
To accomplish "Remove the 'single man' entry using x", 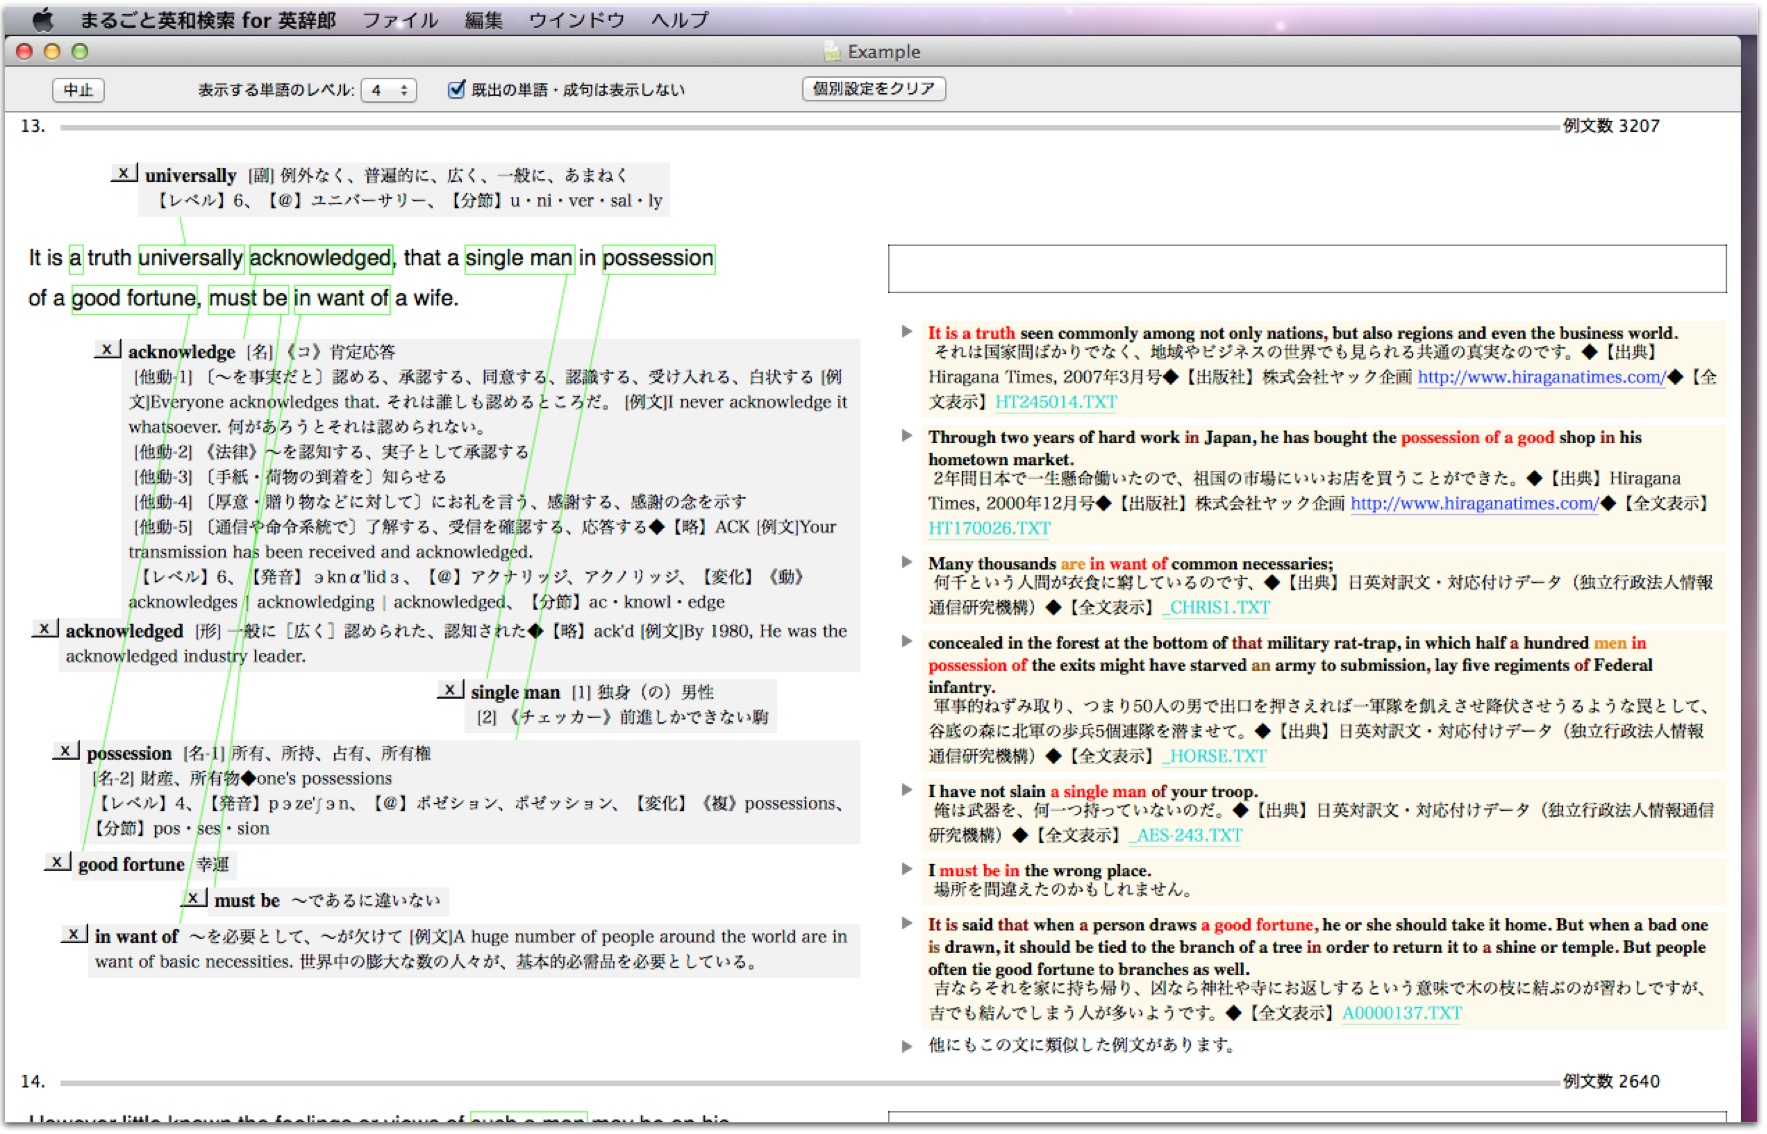I will [x=450, y=690].
